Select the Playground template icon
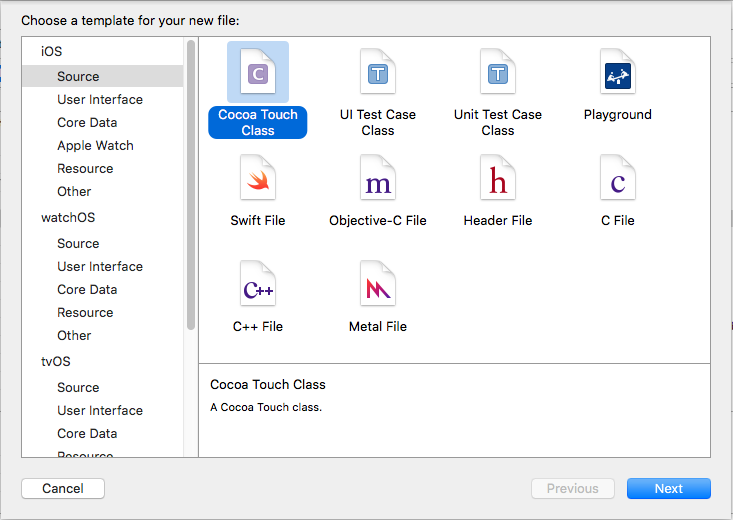The width and height of the screenshot is (733, 520). point(618,73)
